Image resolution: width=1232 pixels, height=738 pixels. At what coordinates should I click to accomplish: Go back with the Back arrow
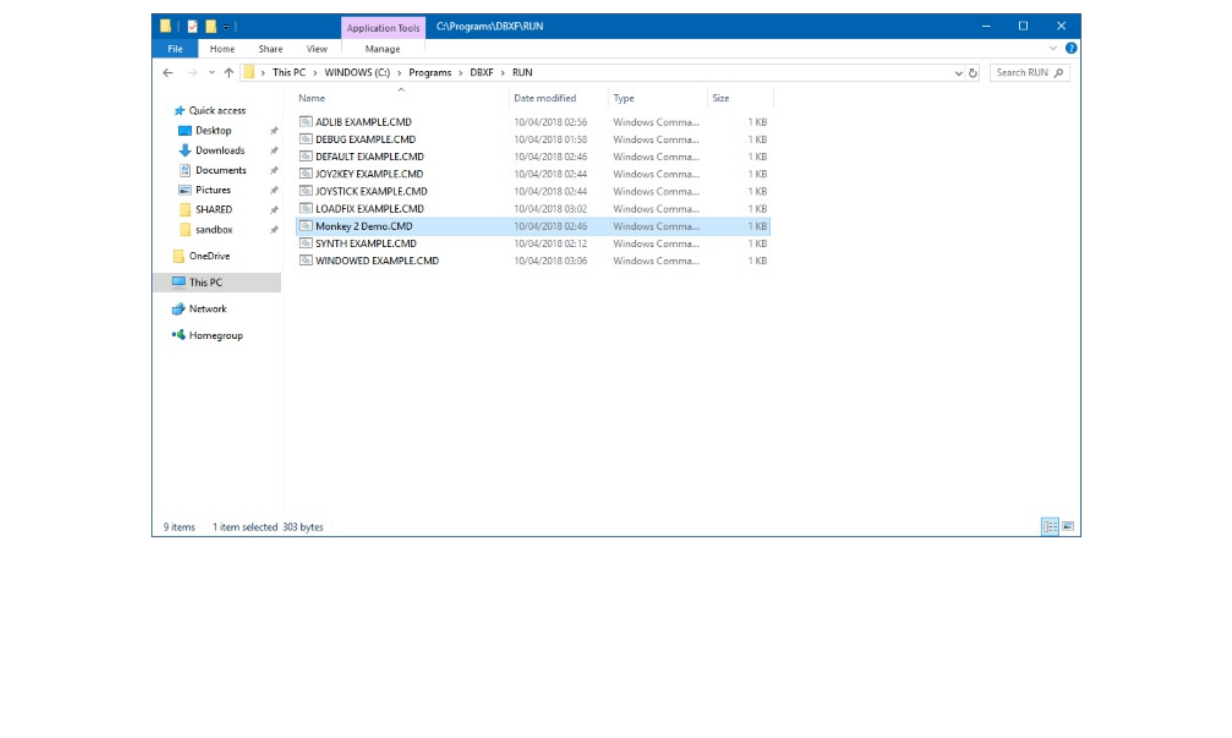pos(168,73)
